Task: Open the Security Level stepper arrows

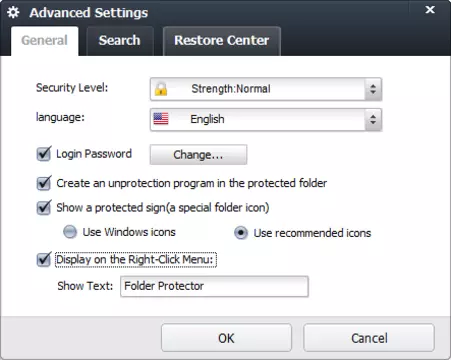Action: click(373, 89)
